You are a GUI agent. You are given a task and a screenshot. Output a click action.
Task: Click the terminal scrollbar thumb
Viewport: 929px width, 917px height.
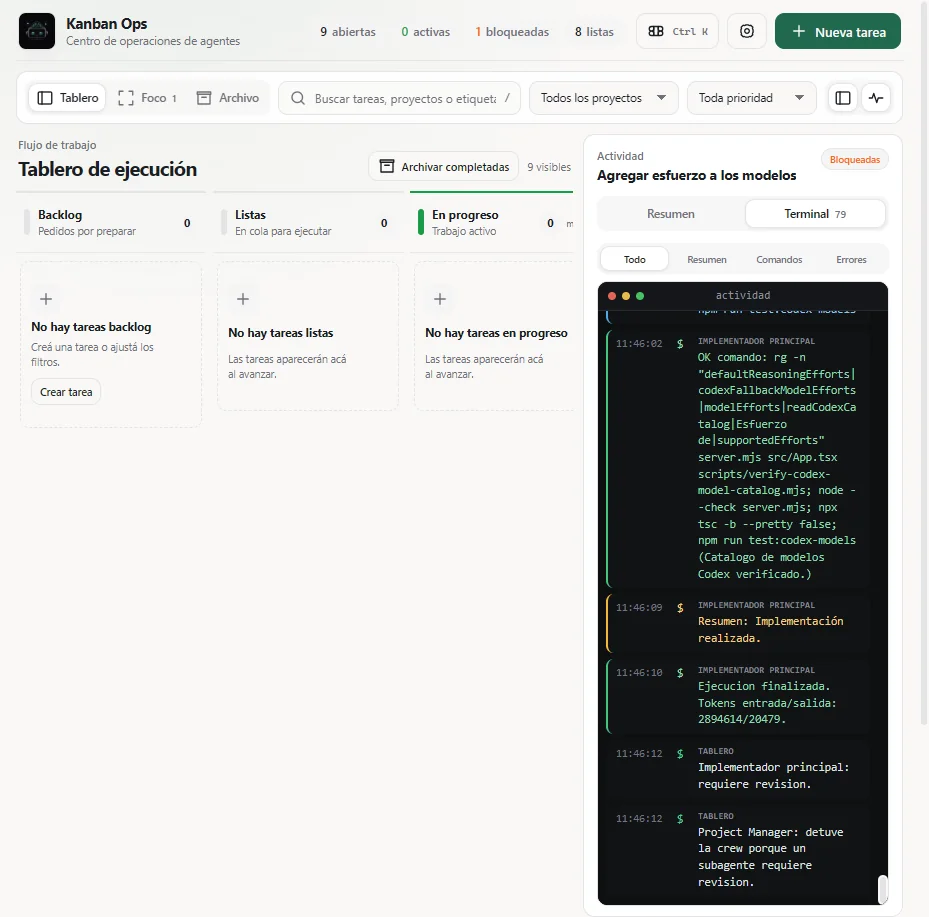coord(882,889)
